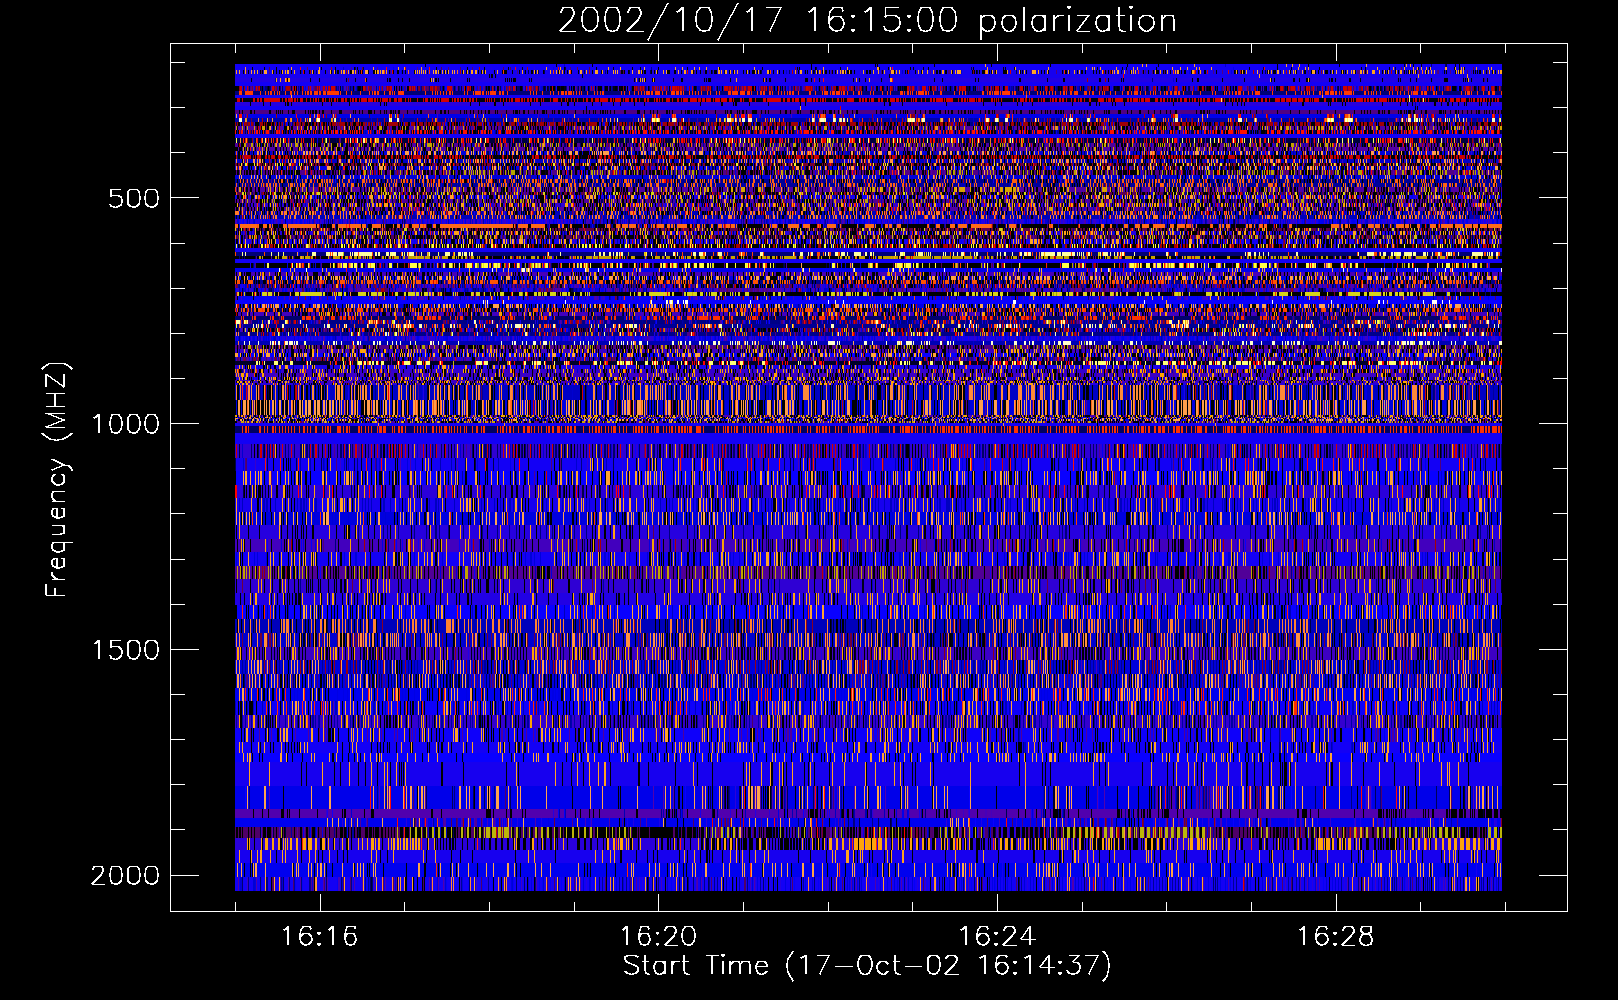Click the '500' frequency tick label

click(134, 198)
